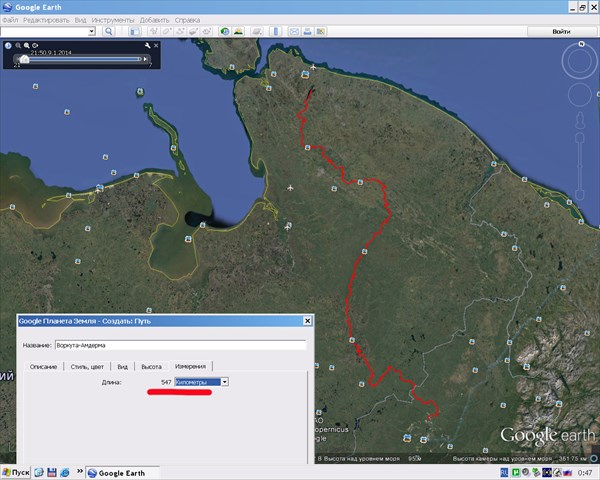Click the Street View pegman icon
The height and width of the screenshot is (480, 600).
click(580, 121)
